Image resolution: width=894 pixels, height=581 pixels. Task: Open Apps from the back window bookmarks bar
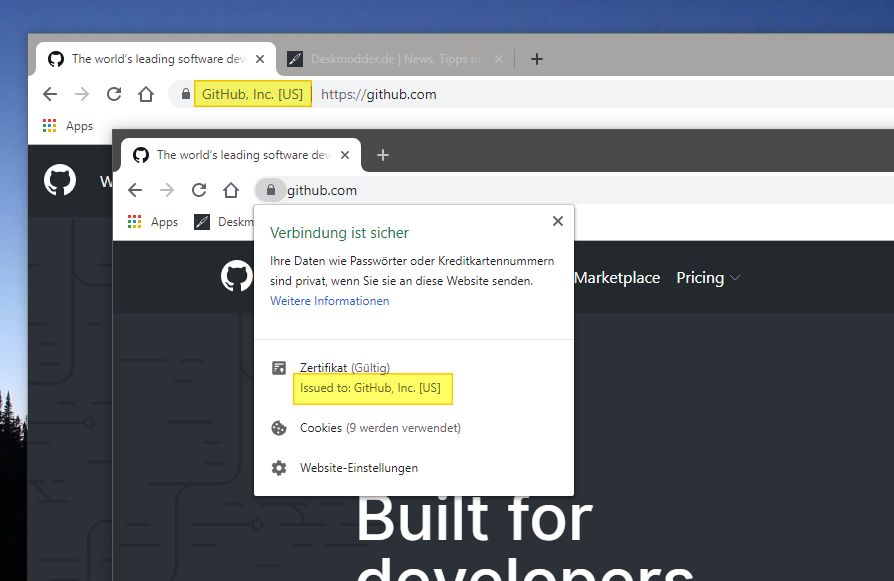68,125
